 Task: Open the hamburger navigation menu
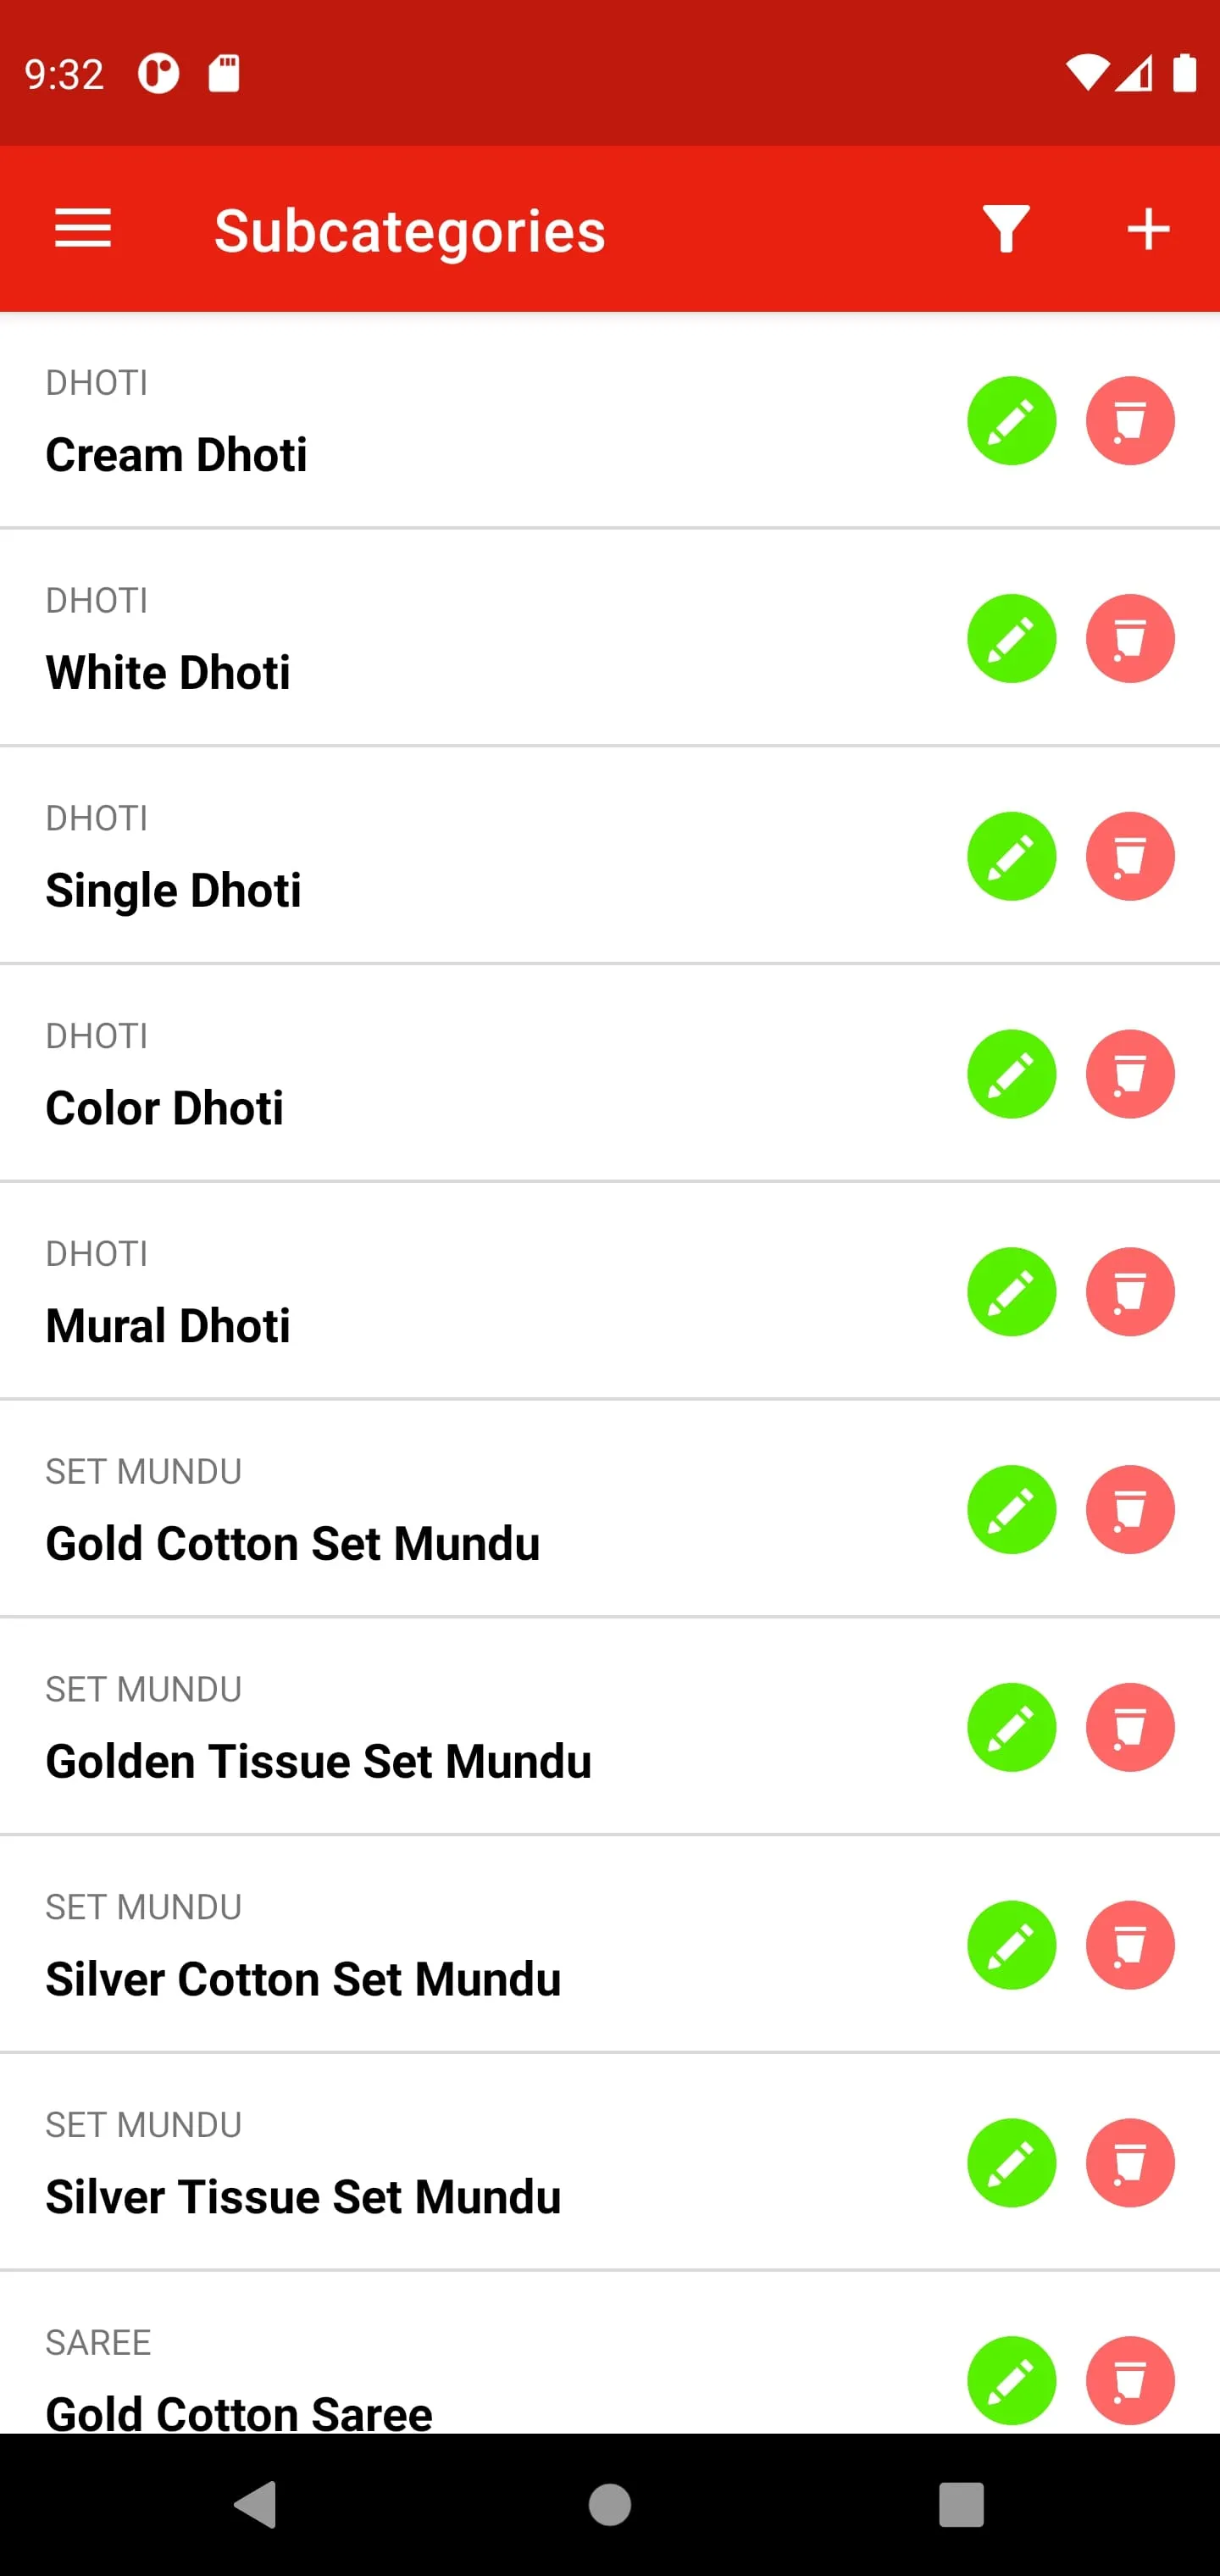(83, 229)
